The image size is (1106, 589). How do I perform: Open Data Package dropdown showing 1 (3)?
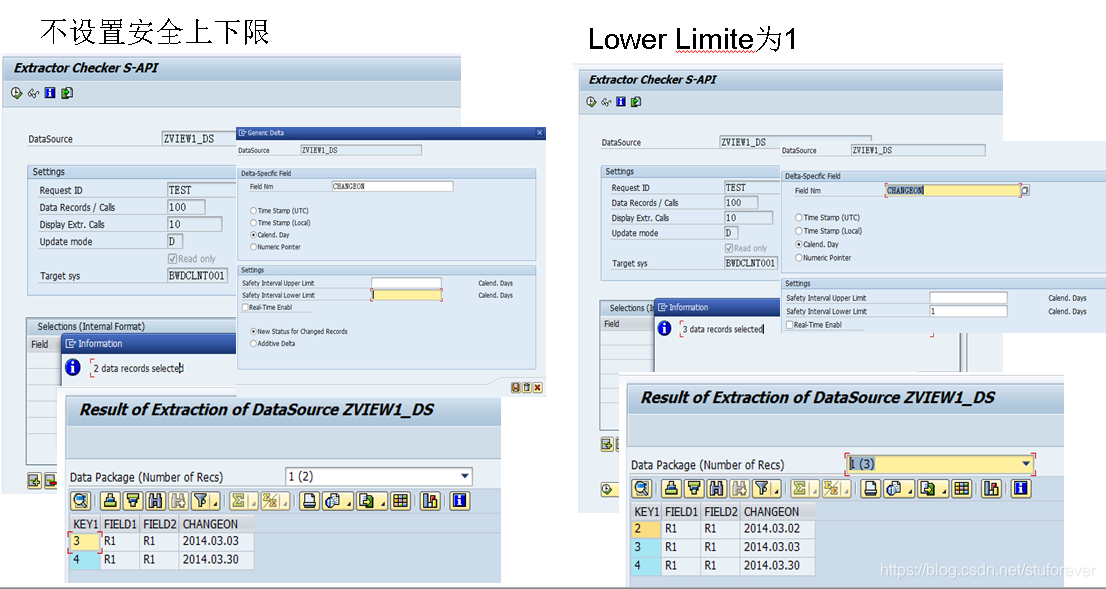click(1026, 464)
